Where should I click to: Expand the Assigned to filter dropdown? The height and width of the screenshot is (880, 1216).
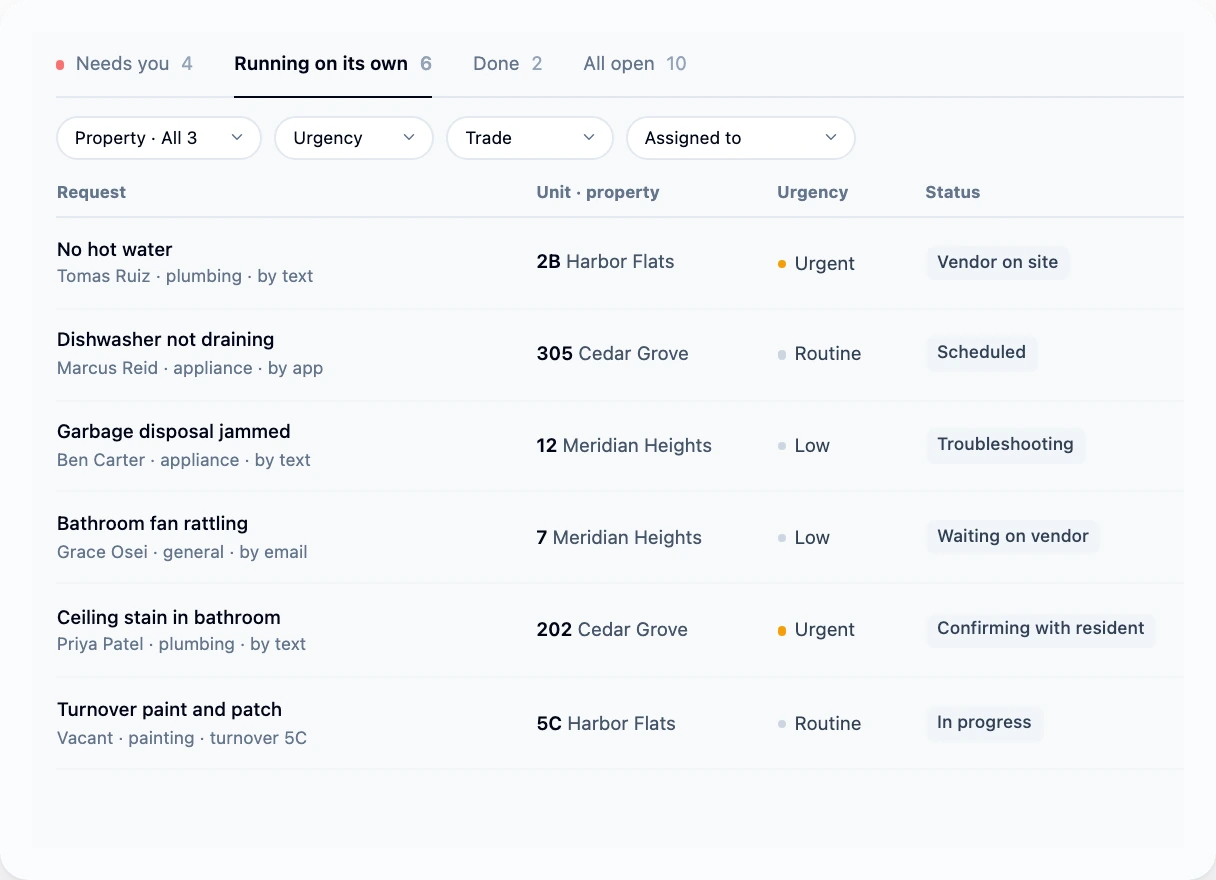(x=741, y=138)
